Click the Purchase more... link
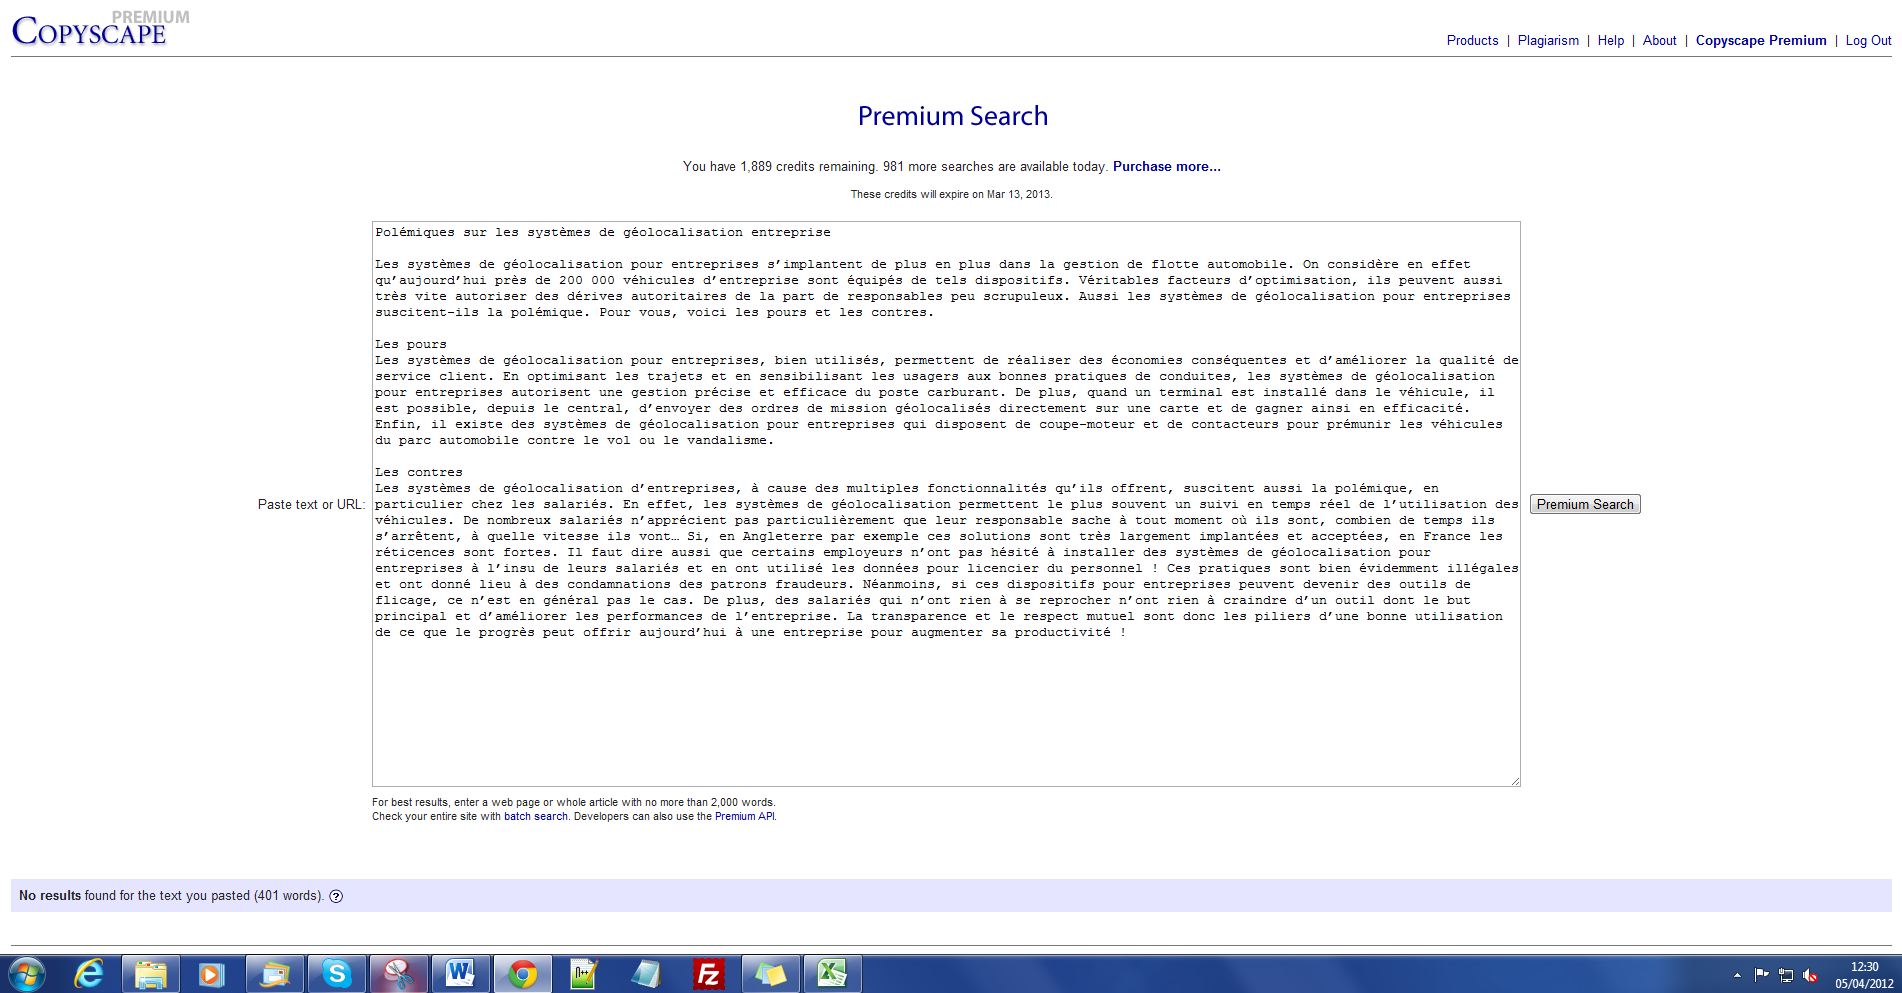 [x=1166, y=167]
